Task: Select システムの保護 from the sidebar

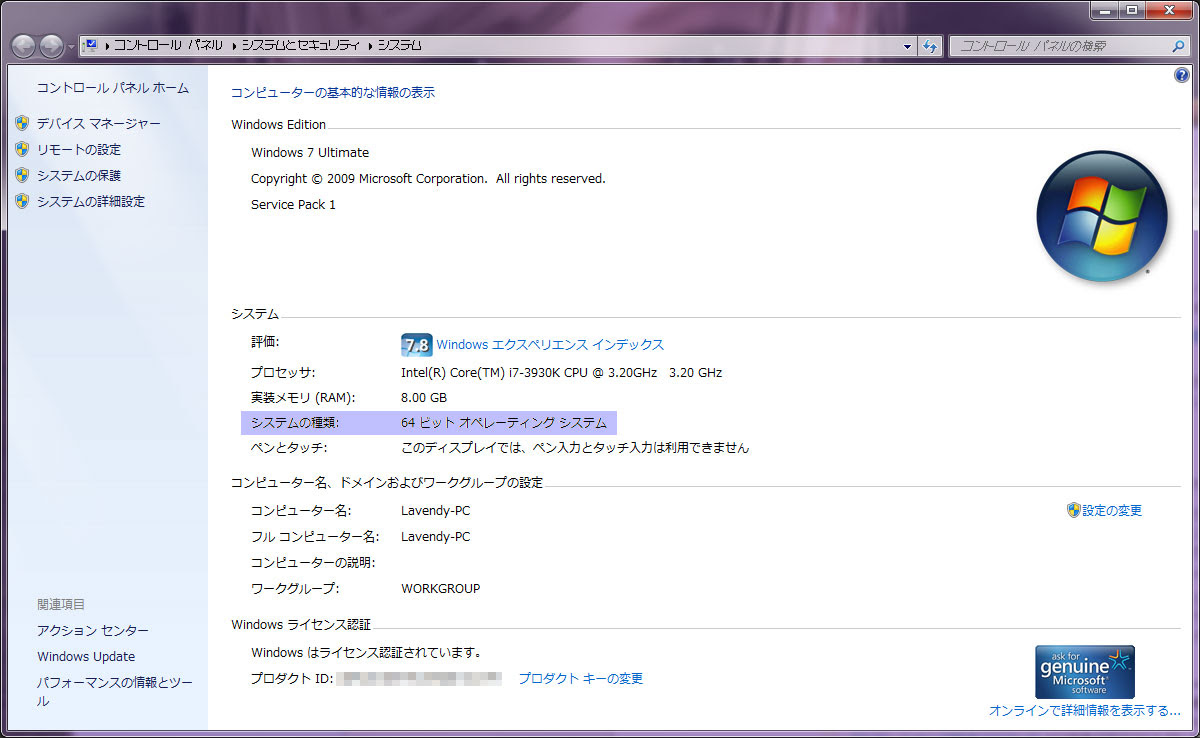Action: pos(80,175)
